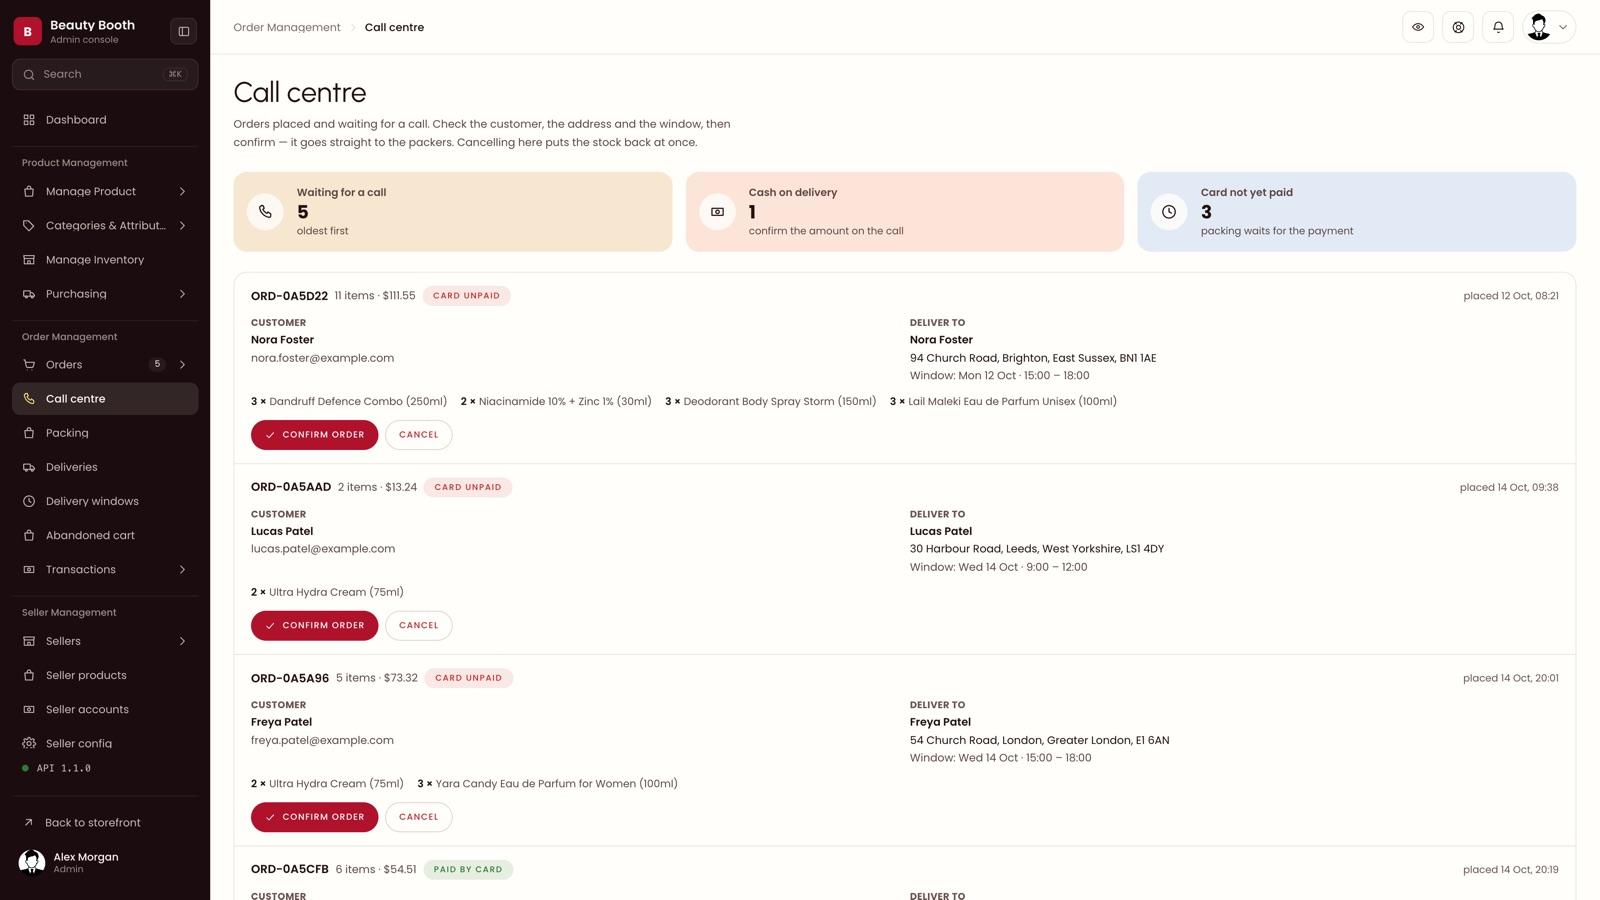Confirm order ORD-0A5A96 for Freya Patel

314,817
